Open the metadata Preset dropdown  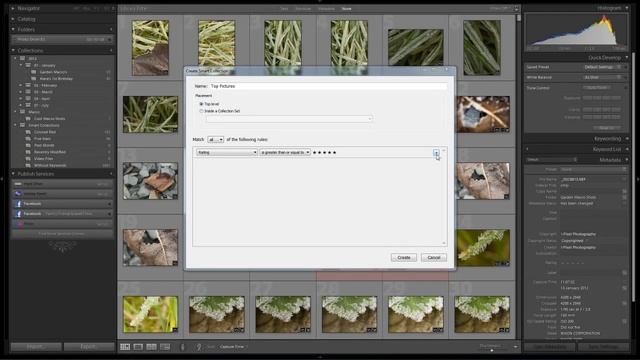(x=592, y=169)
